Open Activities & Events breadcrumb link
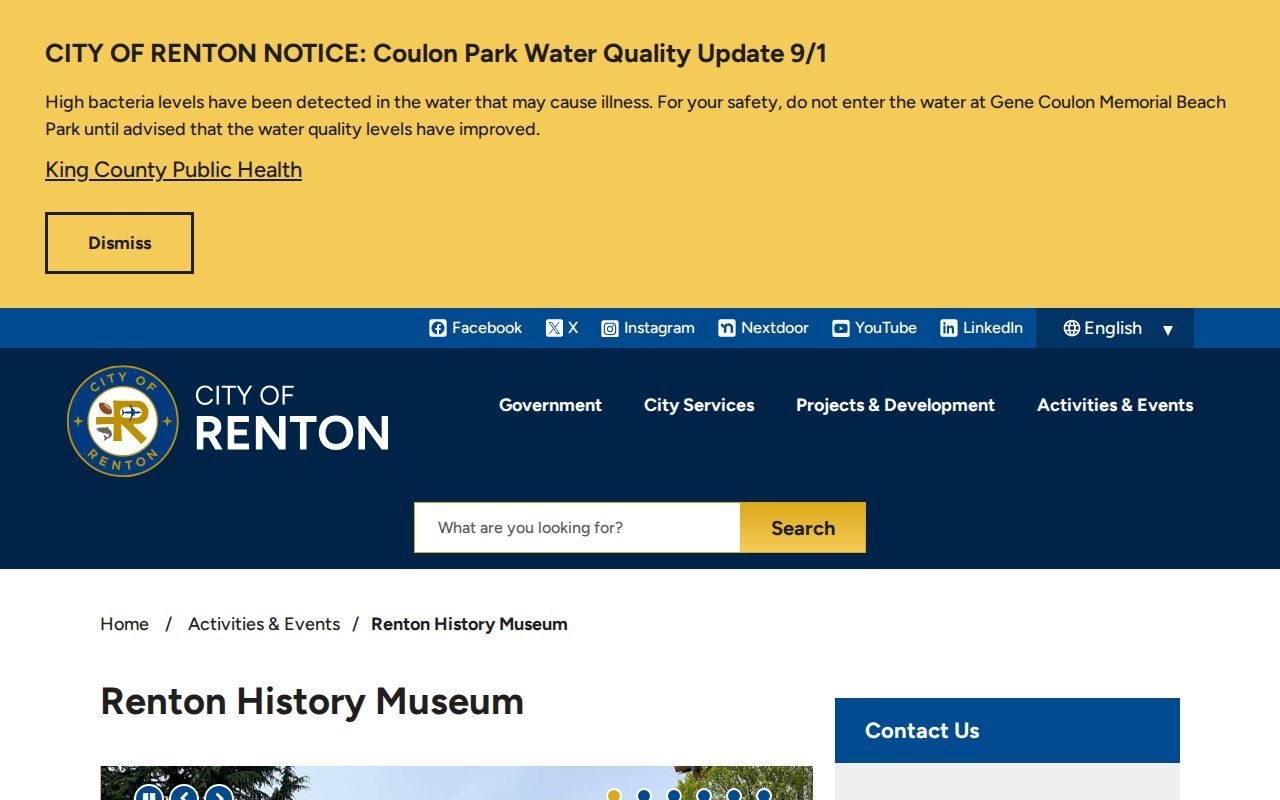 coord(264,624)
